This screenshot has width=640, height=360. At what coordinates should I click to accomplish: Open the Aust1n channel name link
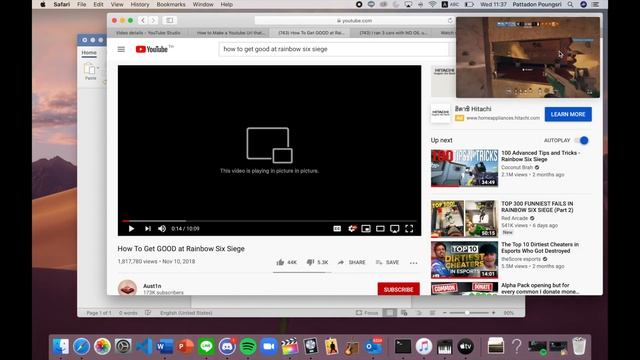pyautogui.click(x=152, y=286)
